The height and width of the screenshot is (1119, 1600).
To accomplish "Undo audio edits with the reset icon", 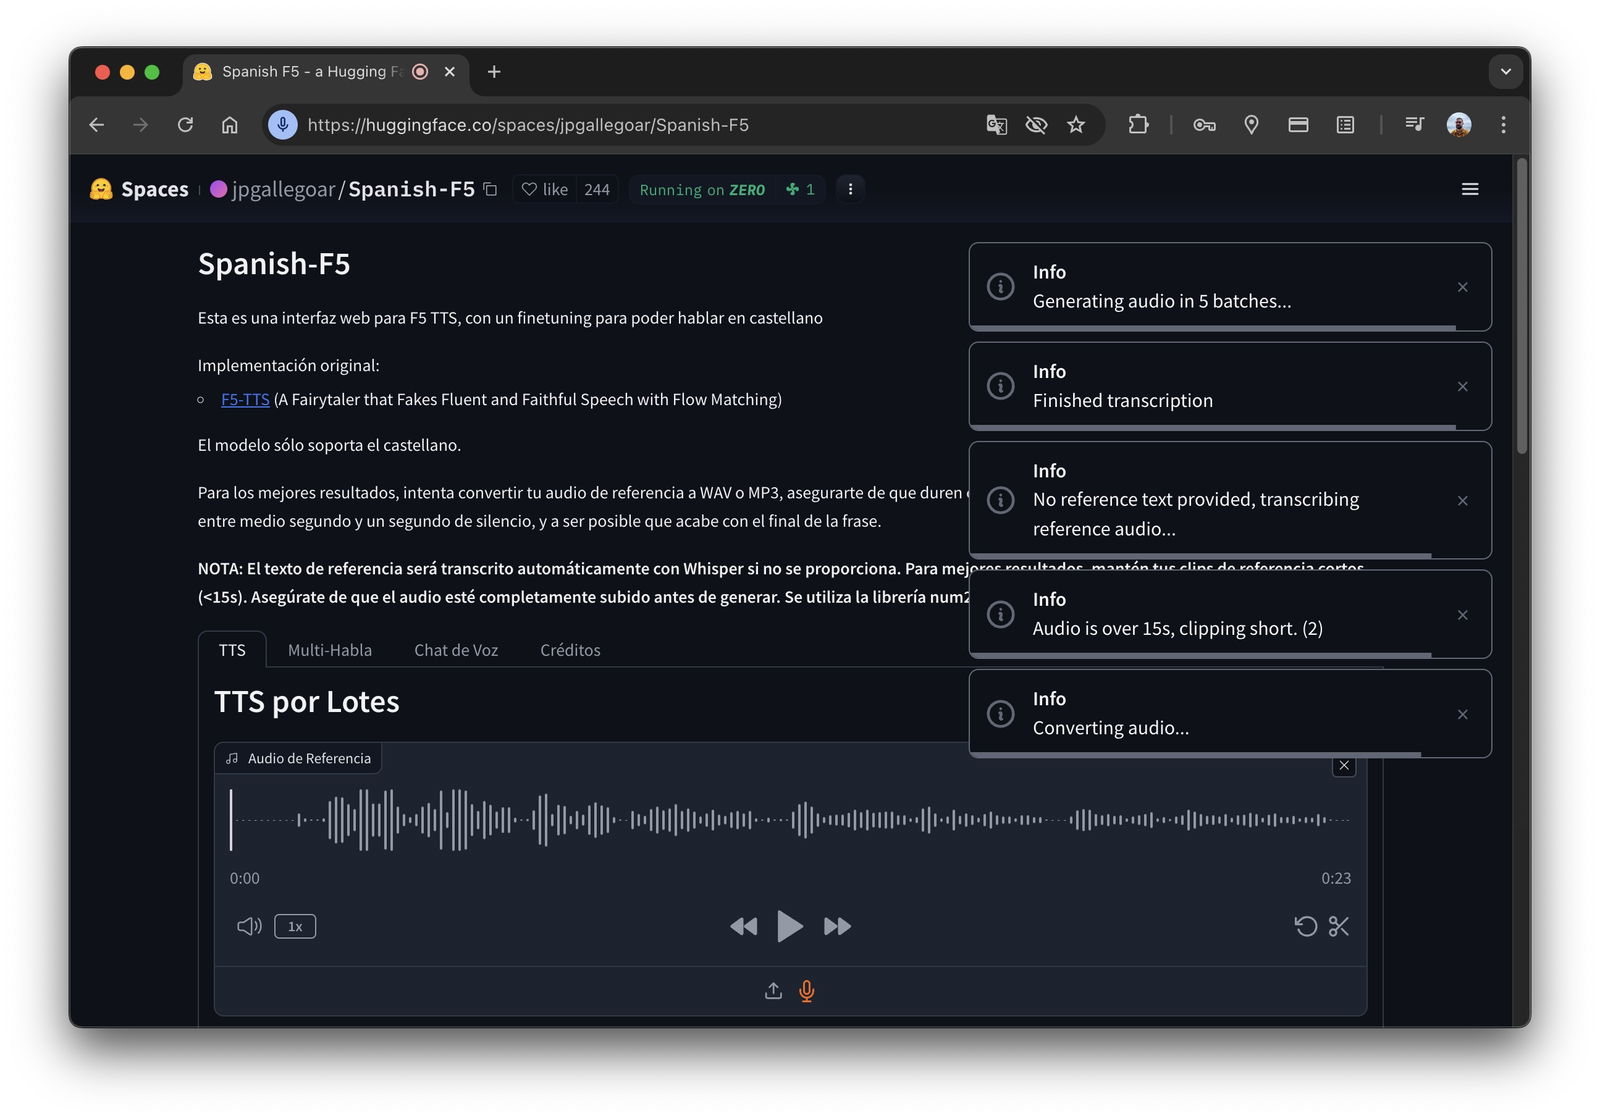I will coord(1305,926).
